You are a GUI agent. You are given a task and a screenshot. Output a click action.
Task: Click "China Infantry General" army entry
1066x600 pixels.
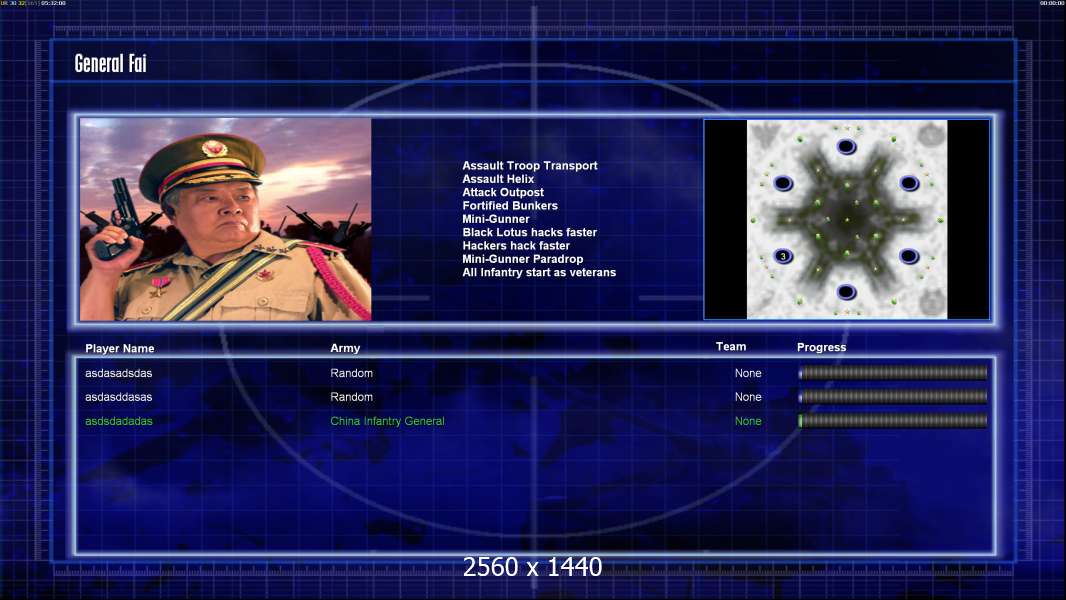click(388, 421)
